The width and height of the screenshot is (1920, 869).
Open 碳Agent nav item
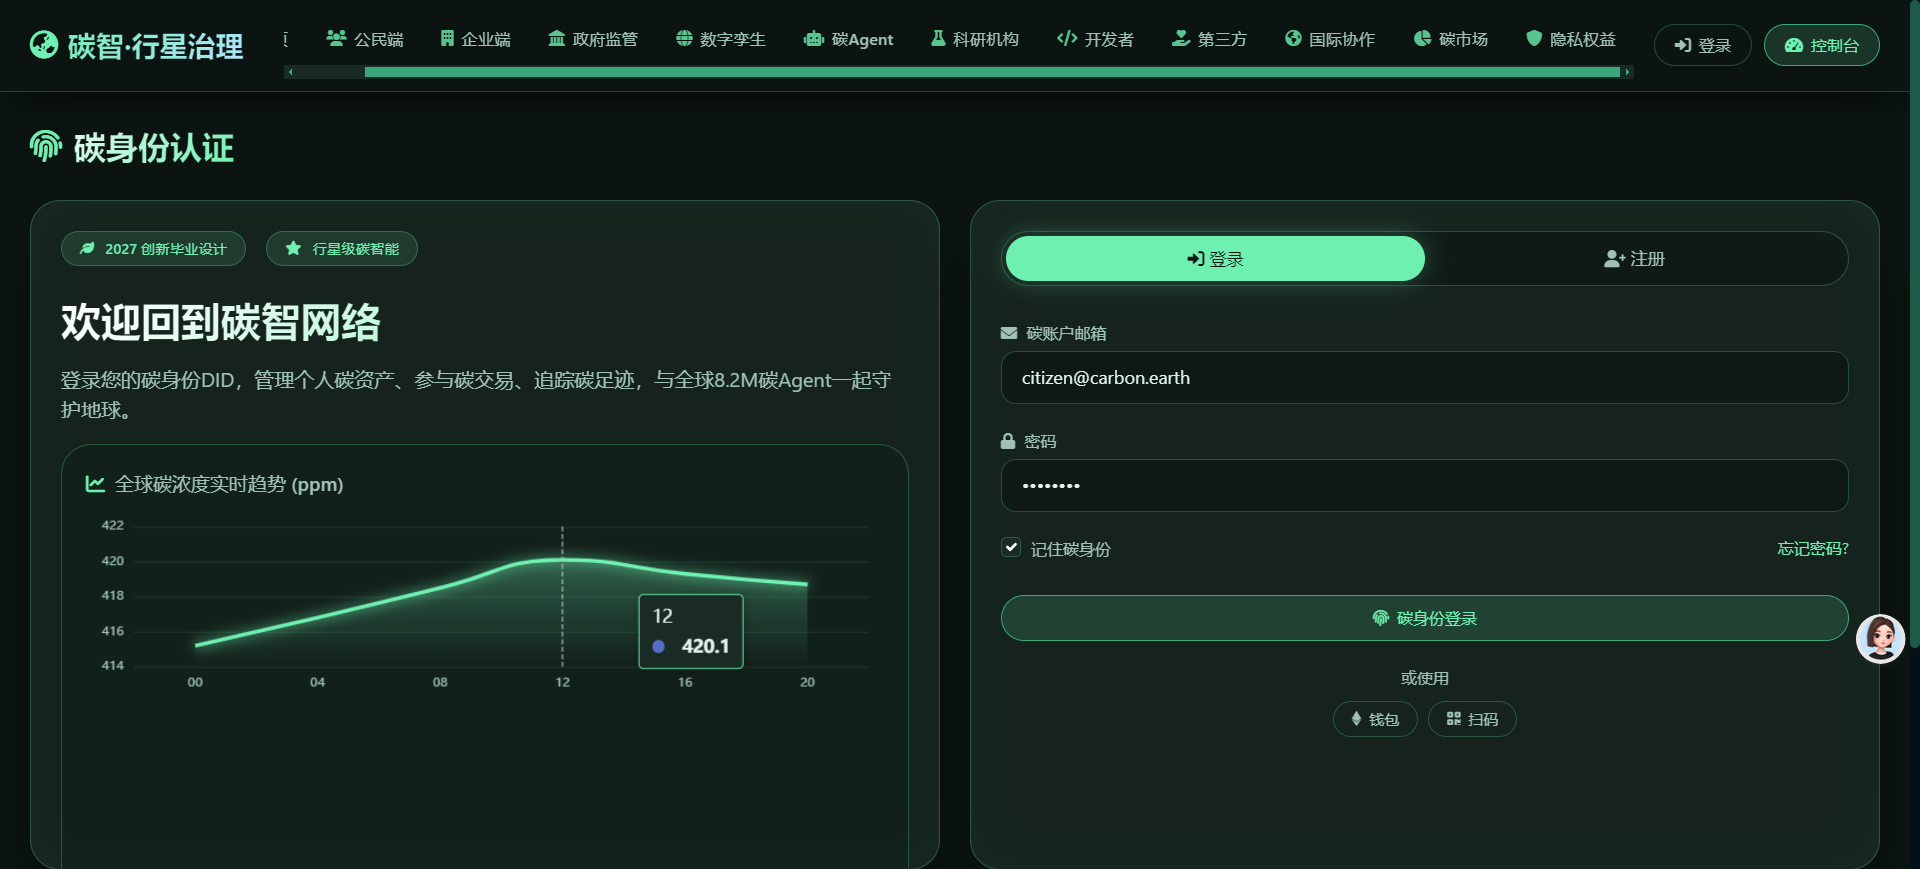849,39
